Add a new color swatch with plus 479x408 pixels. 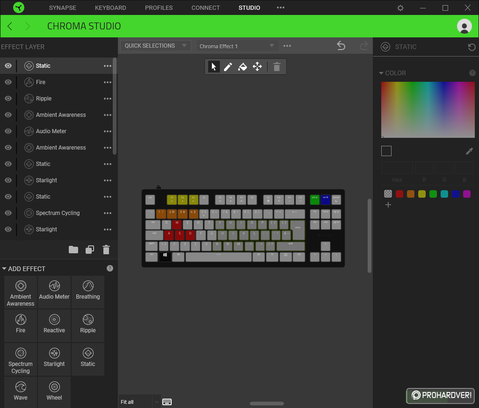coord(388,205)
